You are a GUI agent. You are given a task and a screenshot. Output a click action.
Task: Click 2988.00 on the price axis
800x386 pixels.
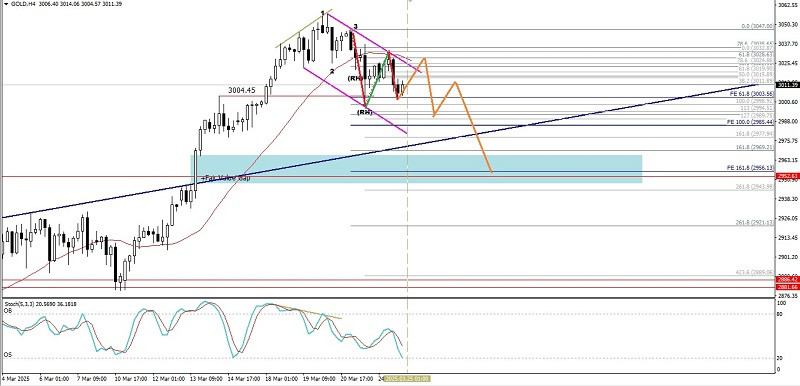787,121
